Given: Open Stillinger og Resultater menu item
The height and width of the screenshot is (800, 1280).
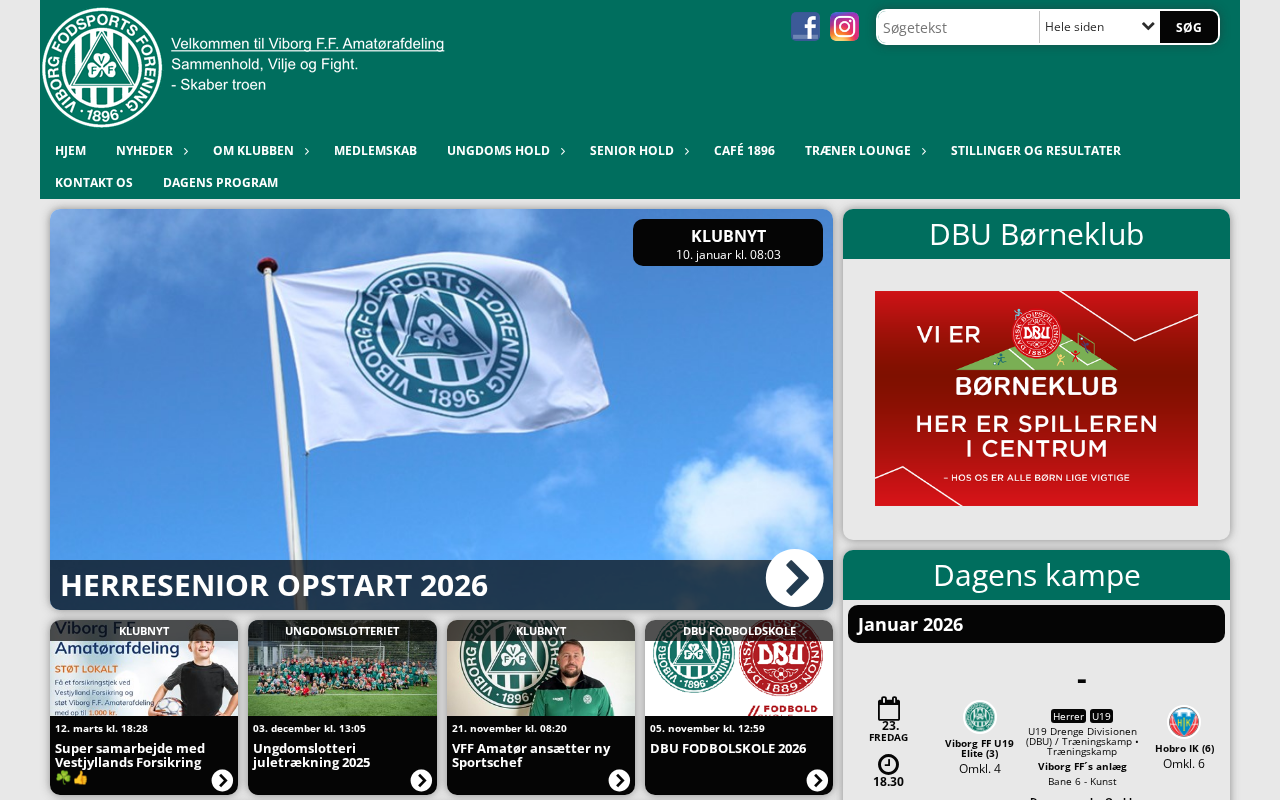Looking at the screenshot, I should (1036, 151).
